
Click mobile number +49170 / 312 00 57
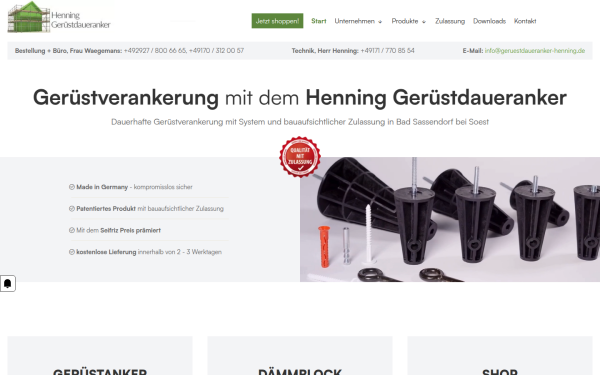pyautogui.click(x=216, y=51)
